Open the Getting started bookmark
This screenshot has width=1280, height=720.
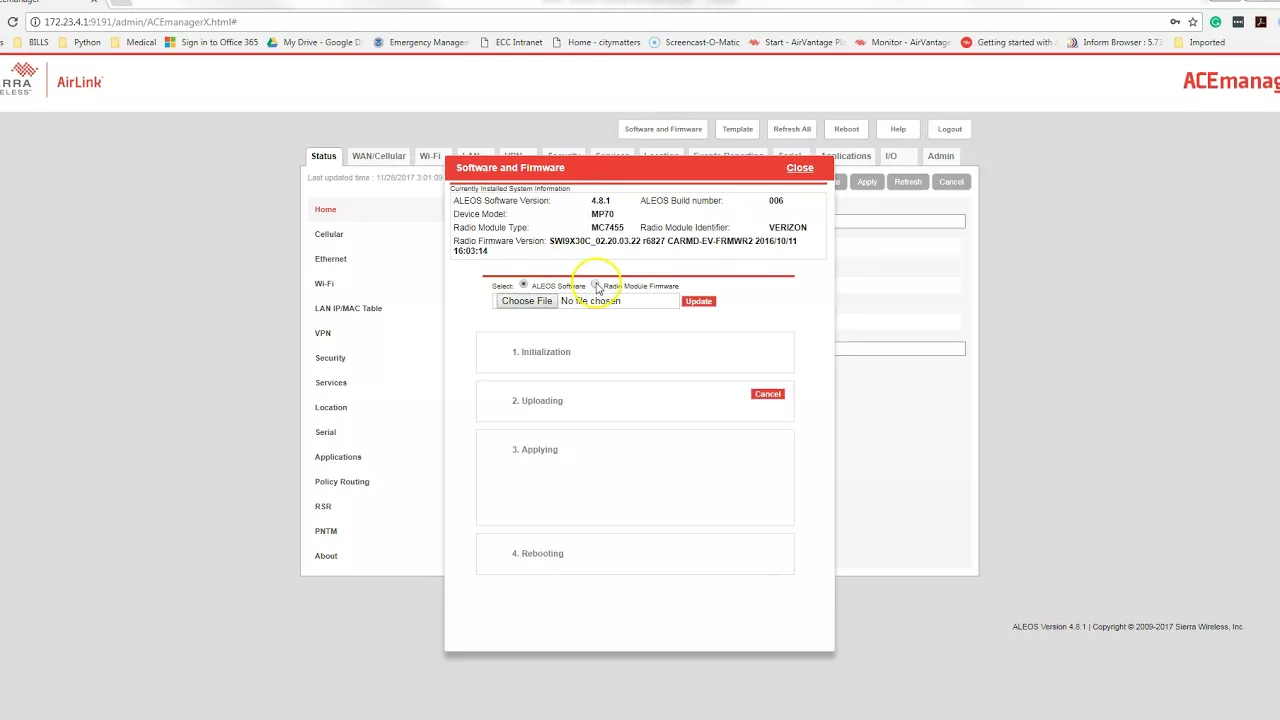pos(1008,43)
